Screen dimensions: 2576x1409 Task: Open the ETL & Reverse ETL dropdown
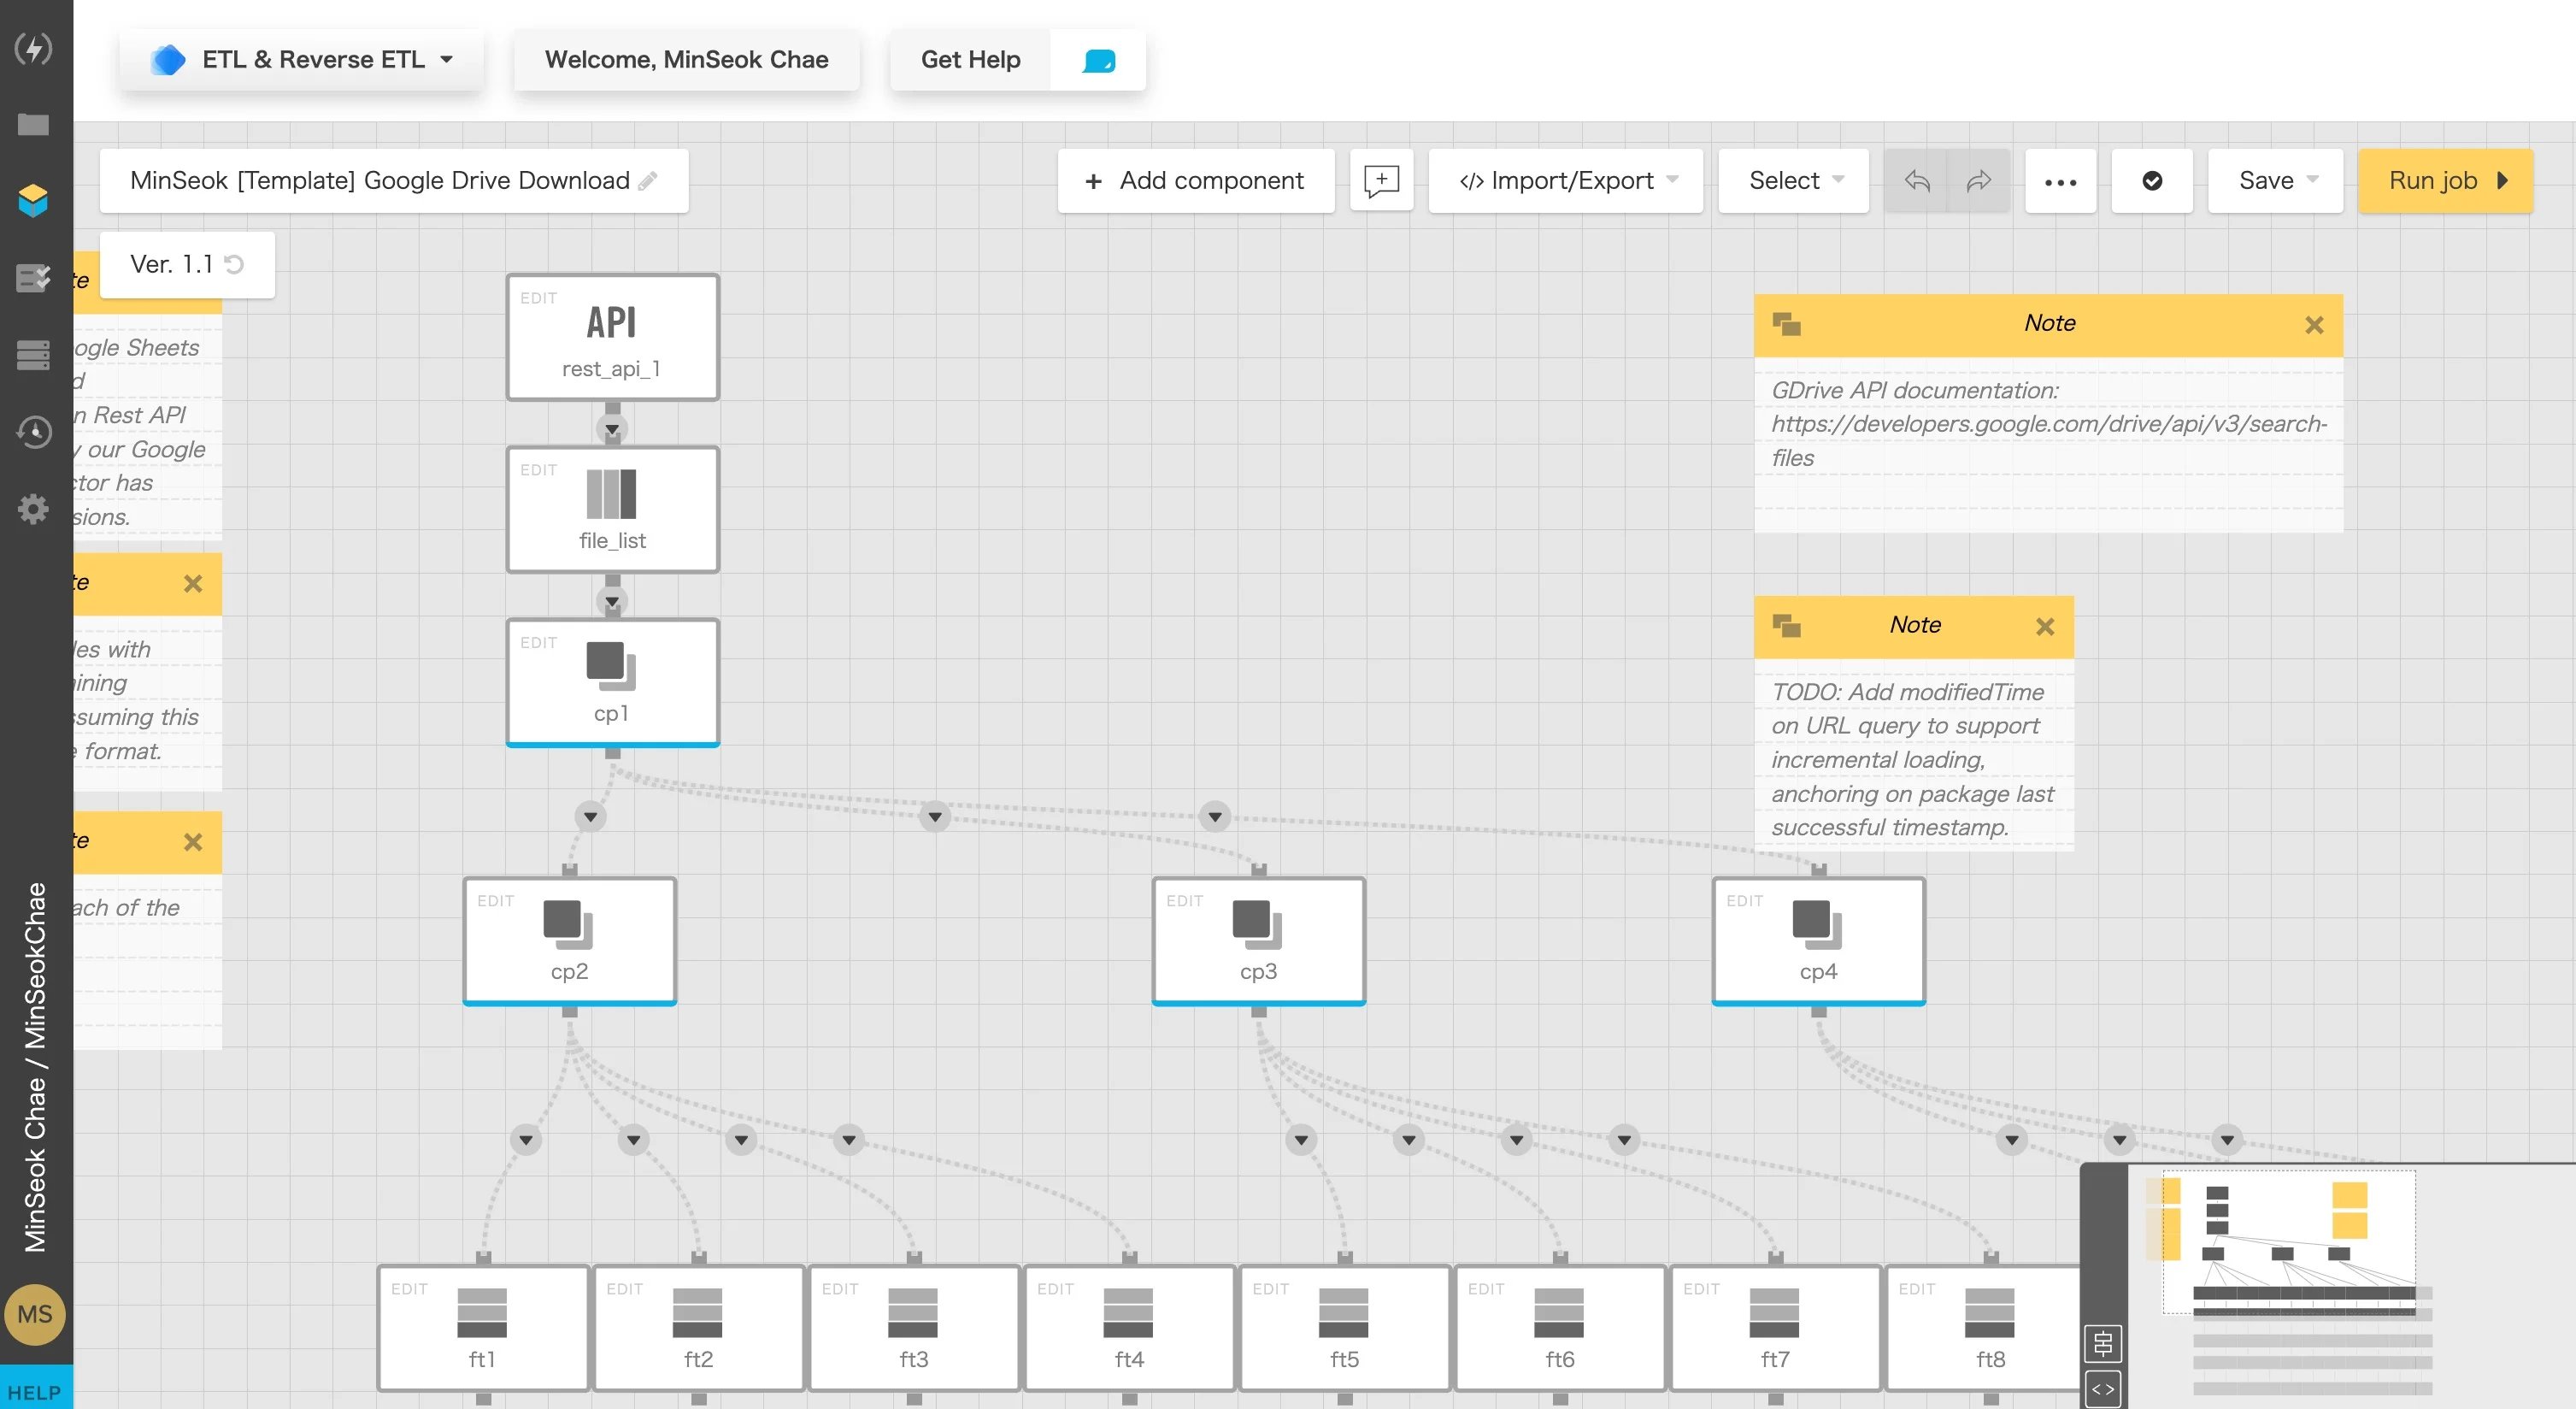301,60
